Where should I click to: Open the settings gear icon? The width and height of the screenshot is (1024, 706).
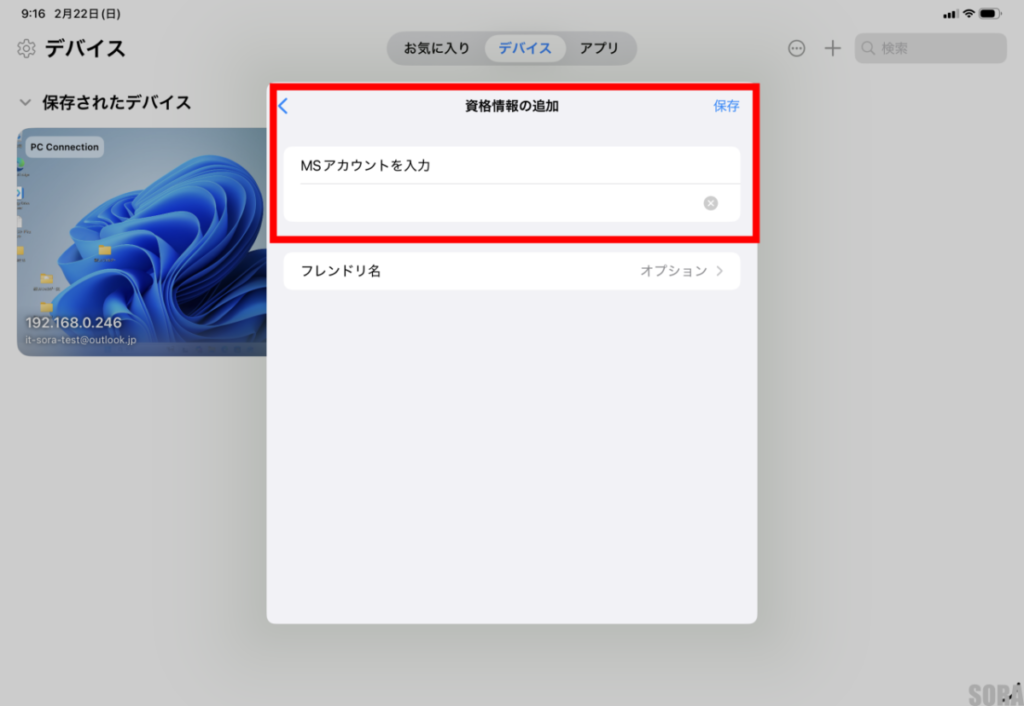(26, 48)
